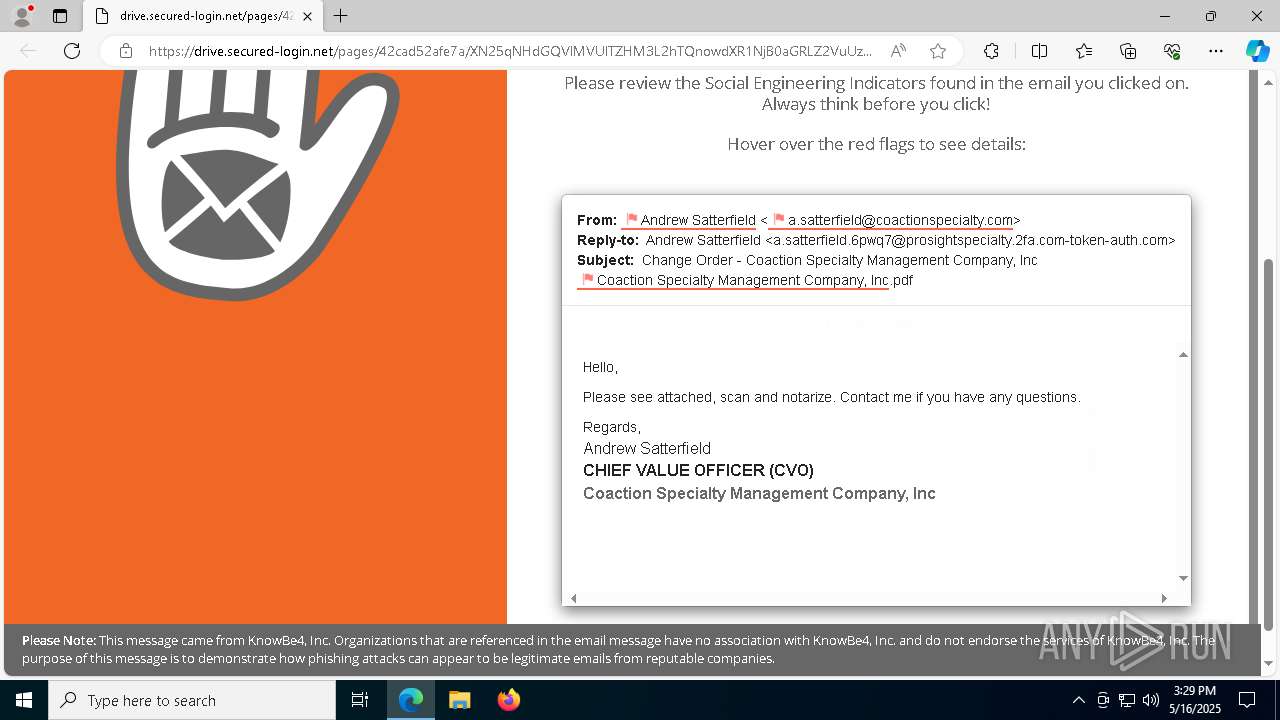Click the email scroll up arrow
The height and width of the screenshot is (720, 1280).
[x=1183, y=355]
